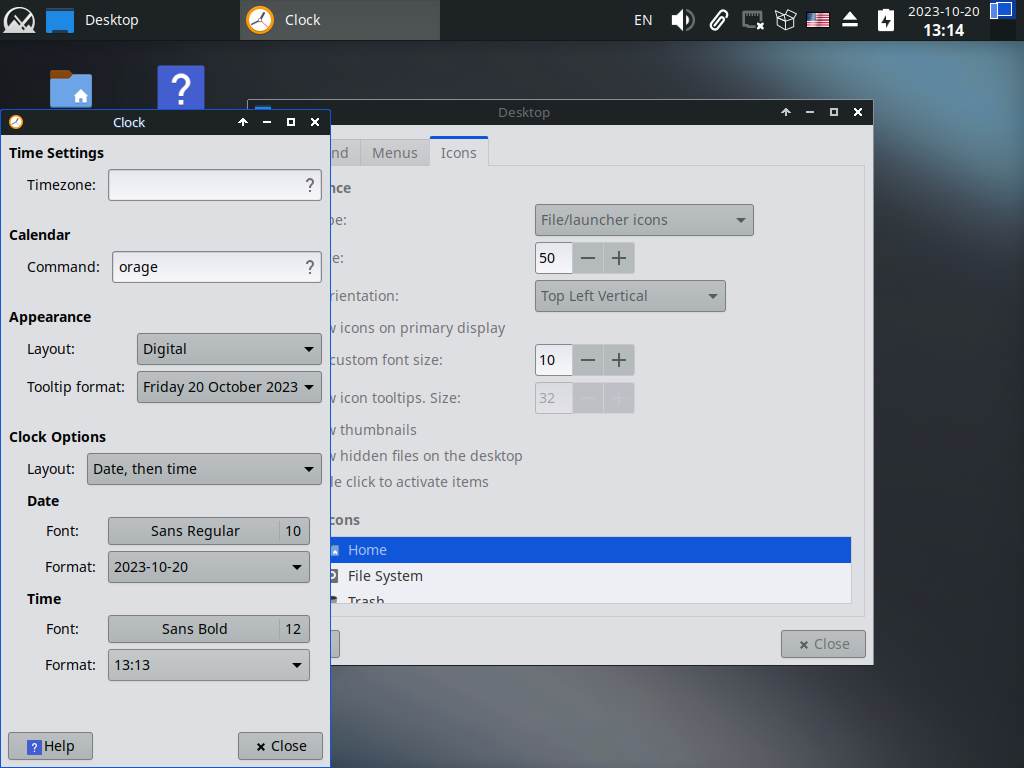Click into the Timezone text field
The image size is (1024, 768).
tap(205, 185)
